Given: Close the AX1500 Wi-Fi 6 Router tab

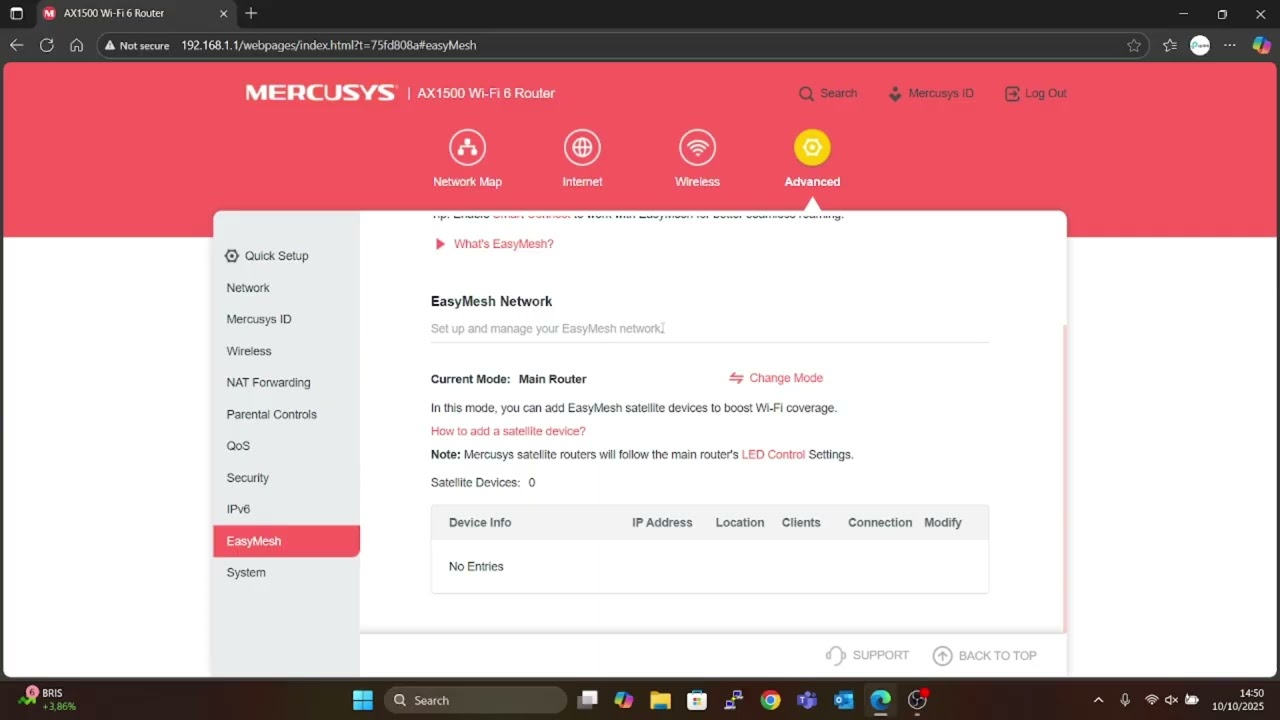Looking at the screenshot, I should pyautogui.click(x=223, y=14).
